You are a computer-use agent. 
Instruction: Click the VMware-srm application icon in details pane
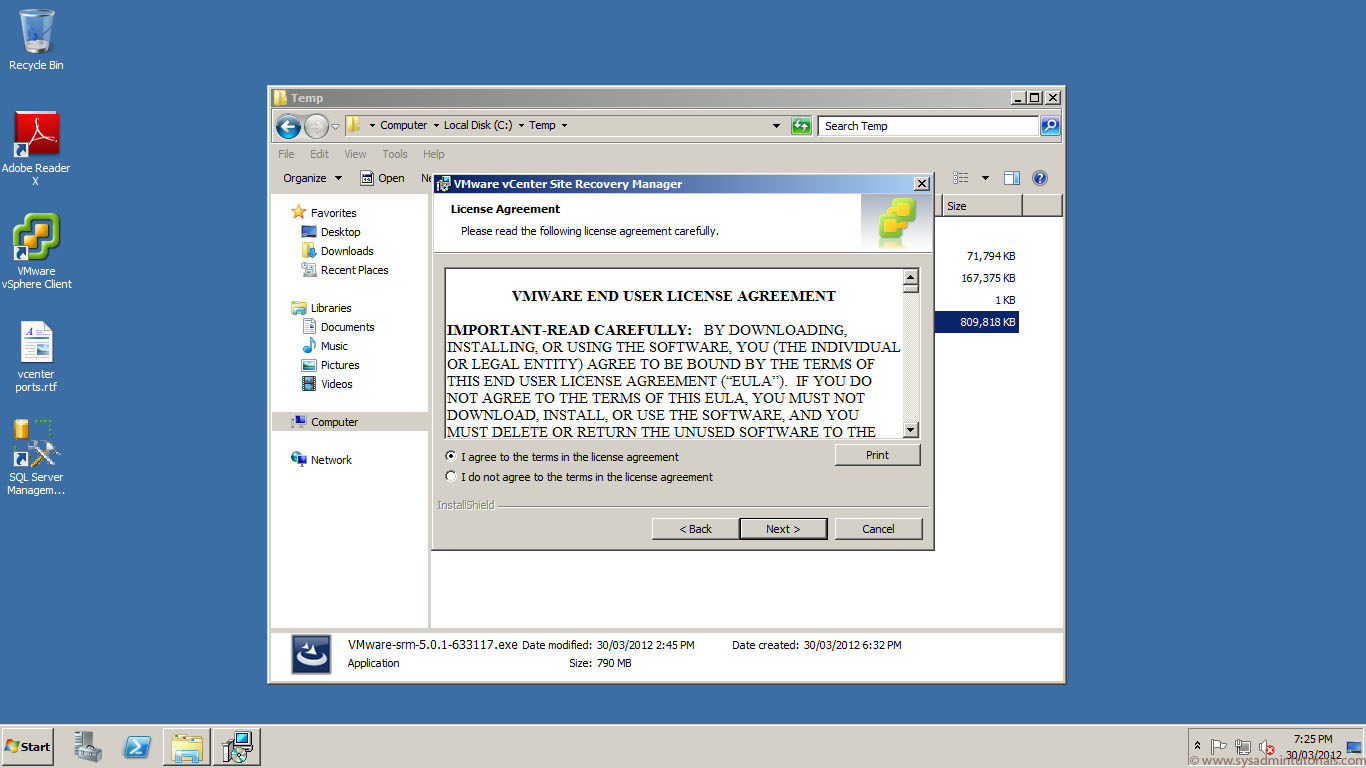coord(311,654)
